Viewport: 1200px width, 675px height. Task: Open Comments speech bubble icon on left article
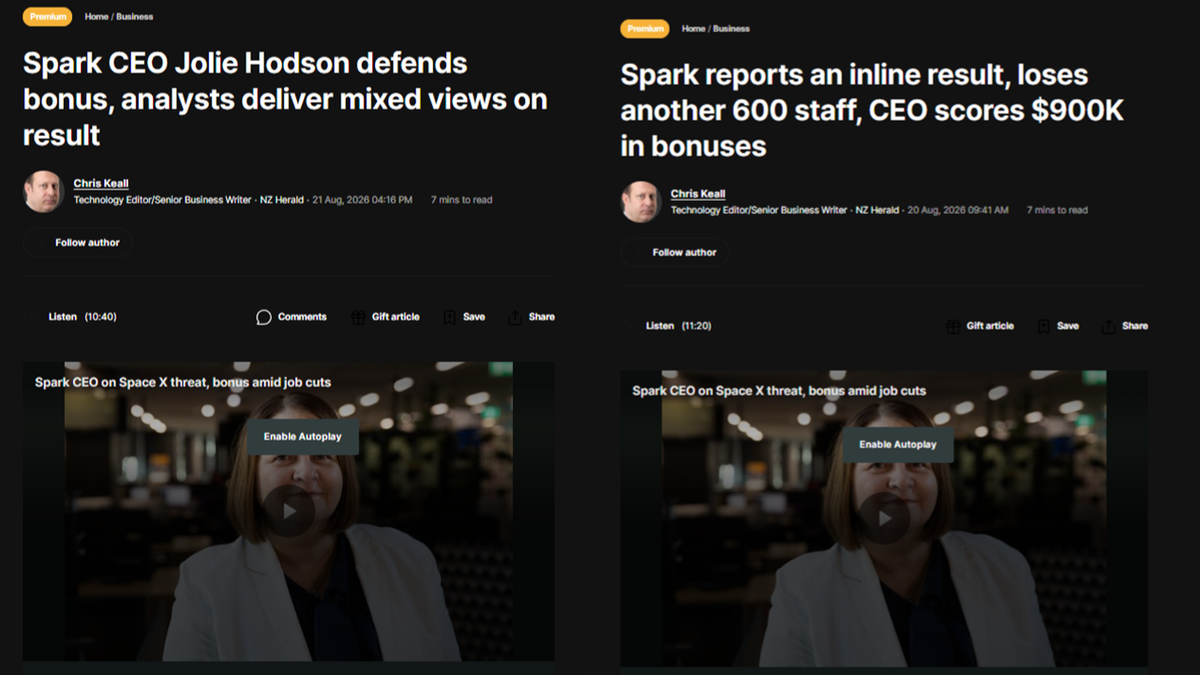(264, 317)
